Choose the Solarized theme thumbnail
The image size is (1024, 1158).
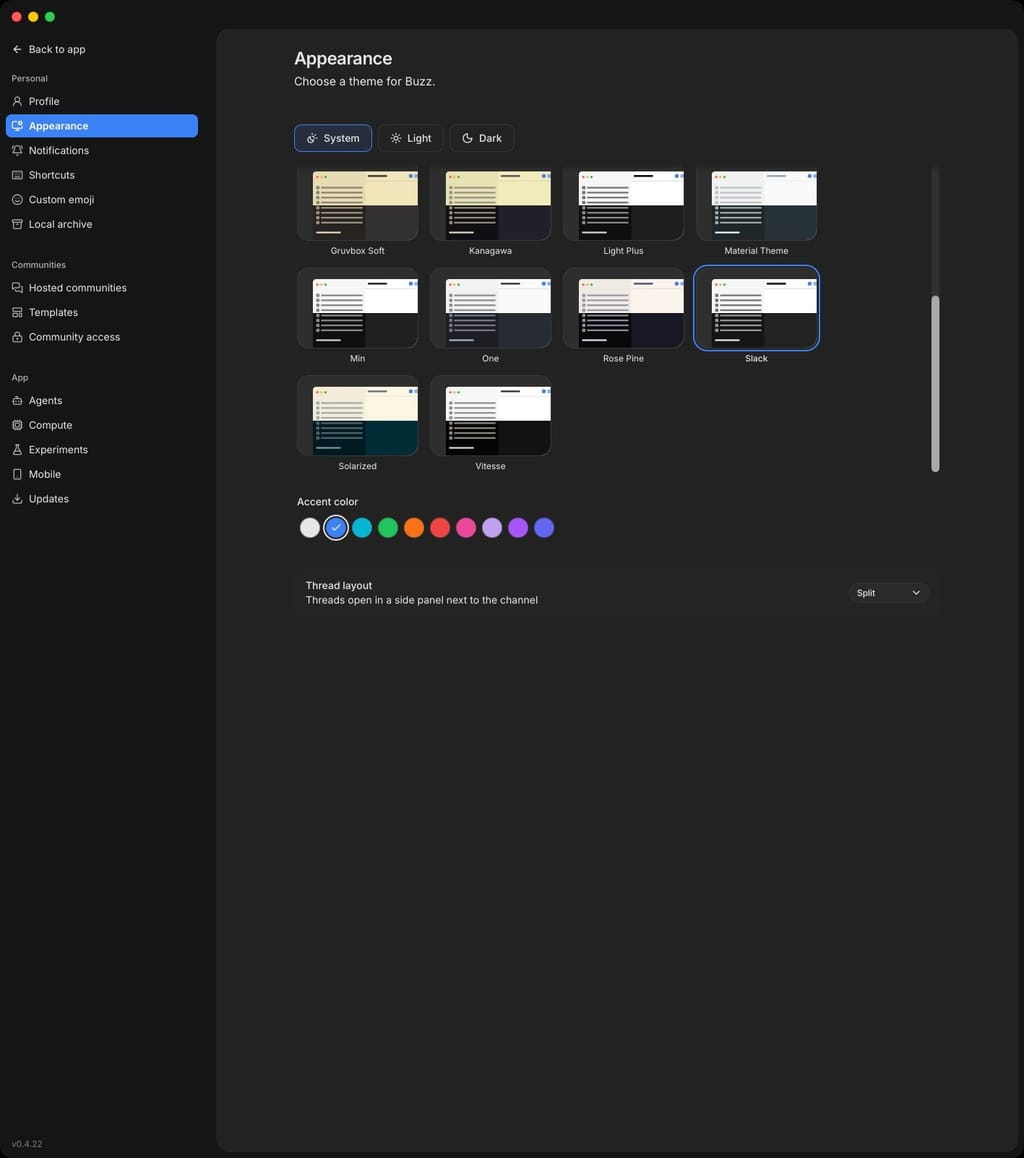[357, 416]
